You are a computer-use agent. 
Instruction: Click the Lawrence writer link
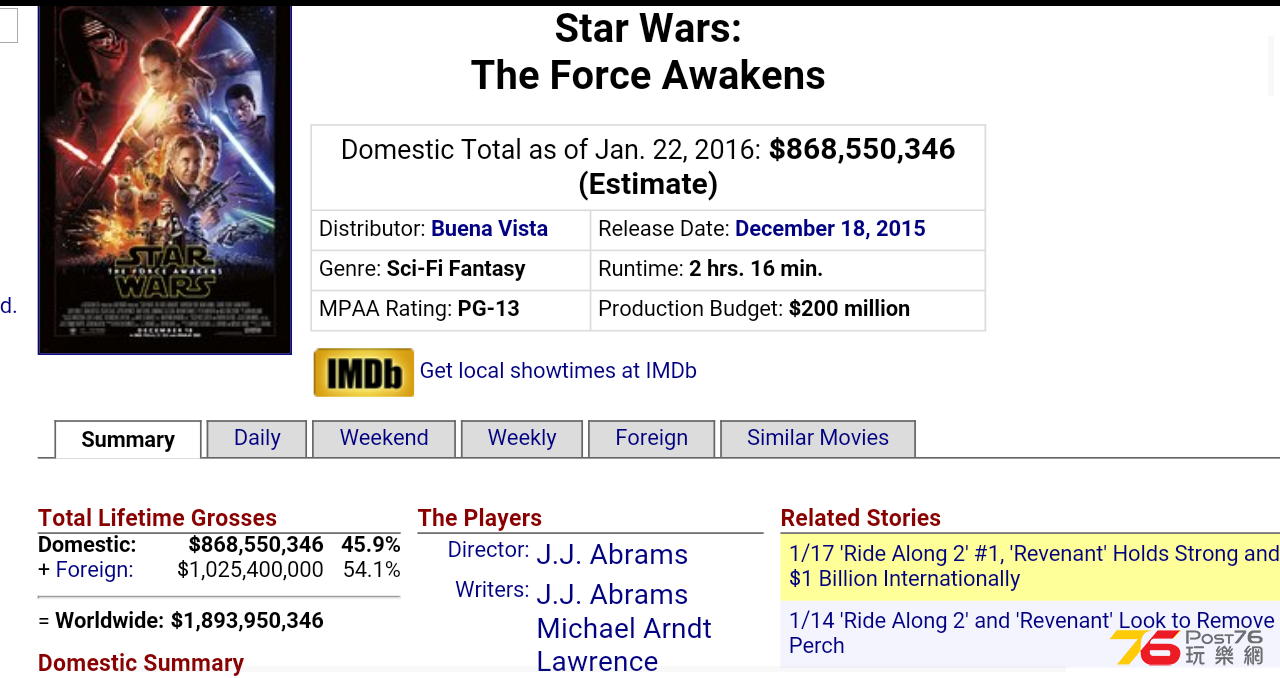point(597,661)
